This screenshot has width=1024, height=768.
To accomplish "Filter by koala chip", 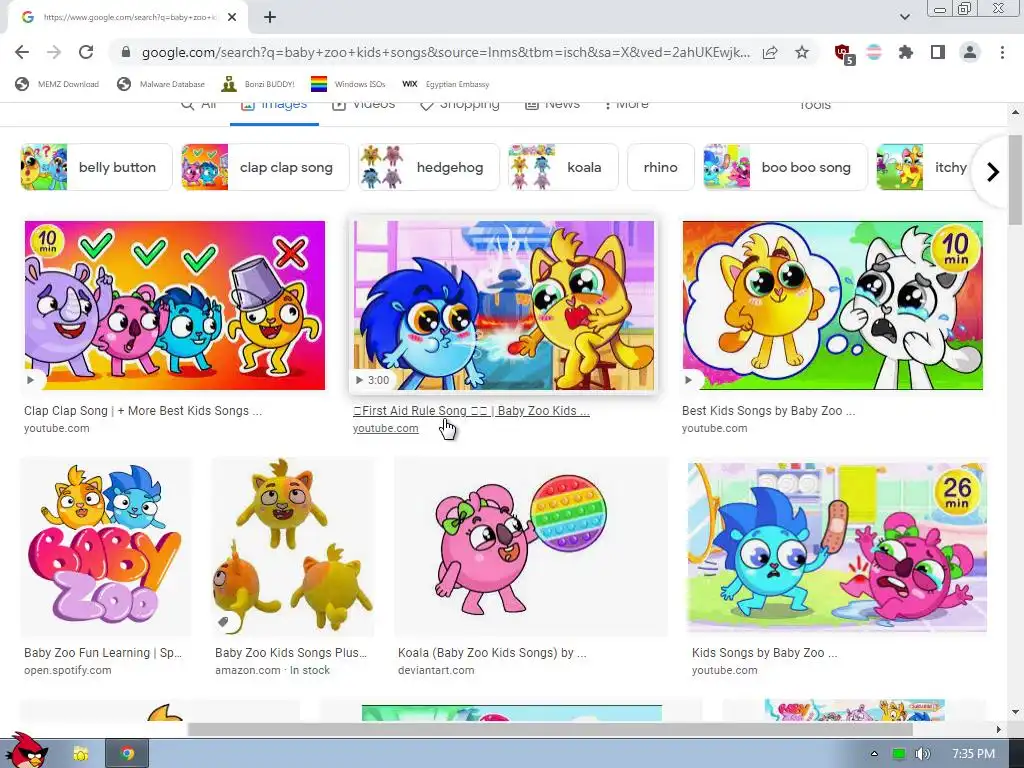I will 563,167.
